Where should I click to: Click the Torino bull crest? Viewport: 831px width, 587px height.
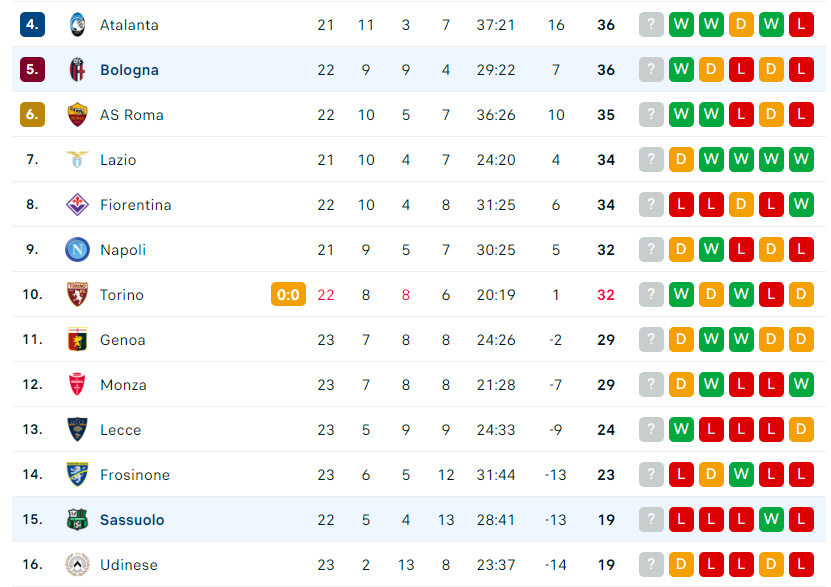point(77,295)
